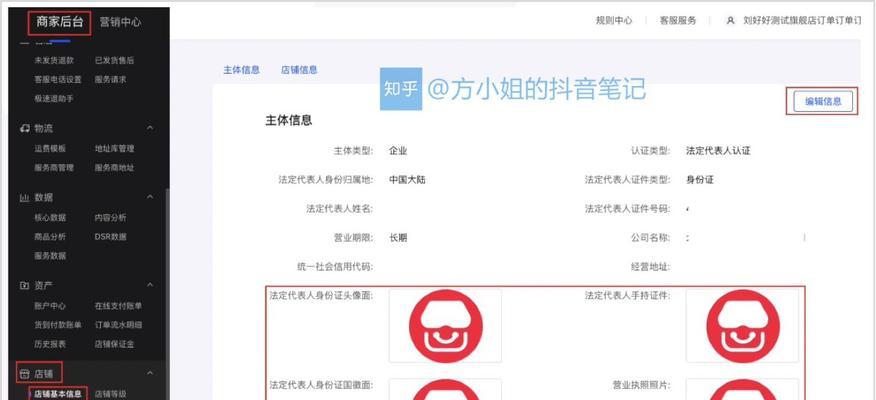Viewport: 876px width, 400px height.
Task: Click the 公司名称 label
Action: coord(650,237)
